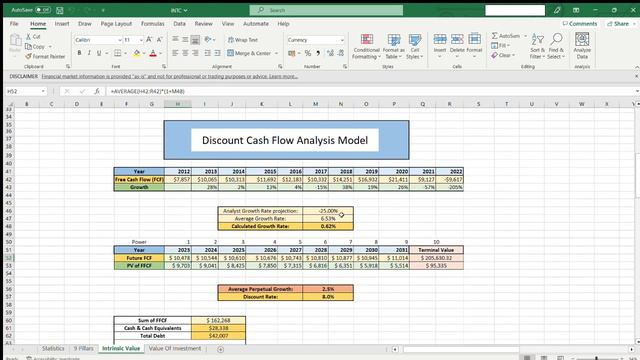
Task: Click the Delete cells icon
Action: [x=457, y=39]
